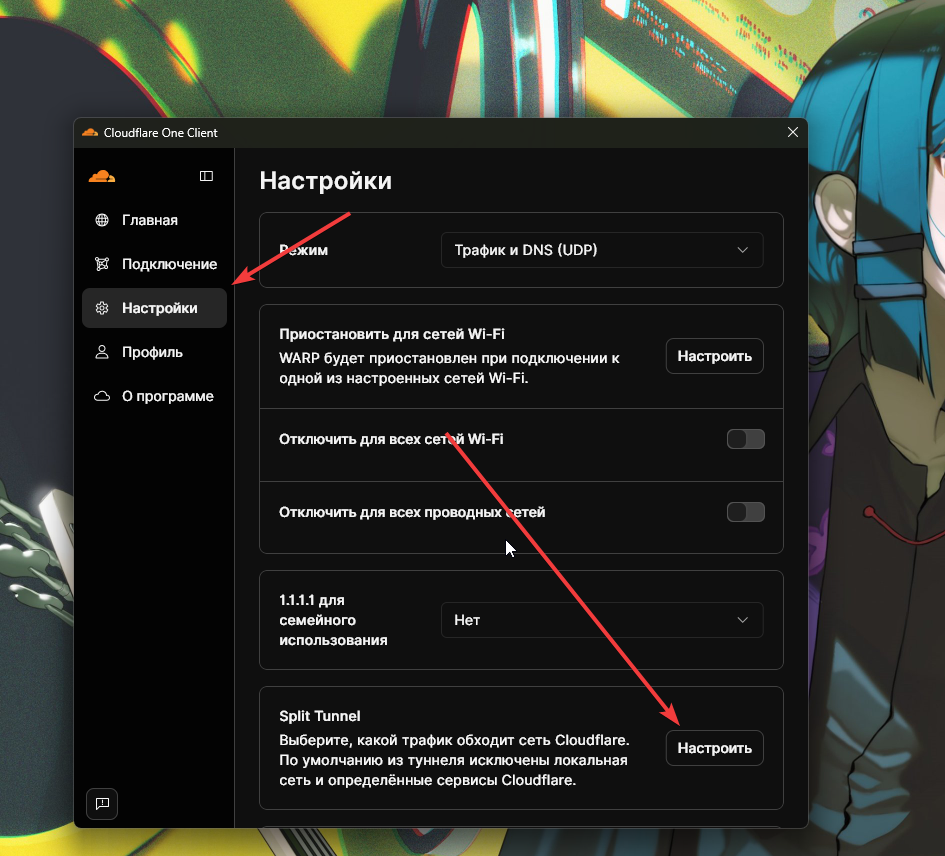Click the network icon beside Подключение
The width and height of the screenshot is (945, 856).
tap(102, 264)
